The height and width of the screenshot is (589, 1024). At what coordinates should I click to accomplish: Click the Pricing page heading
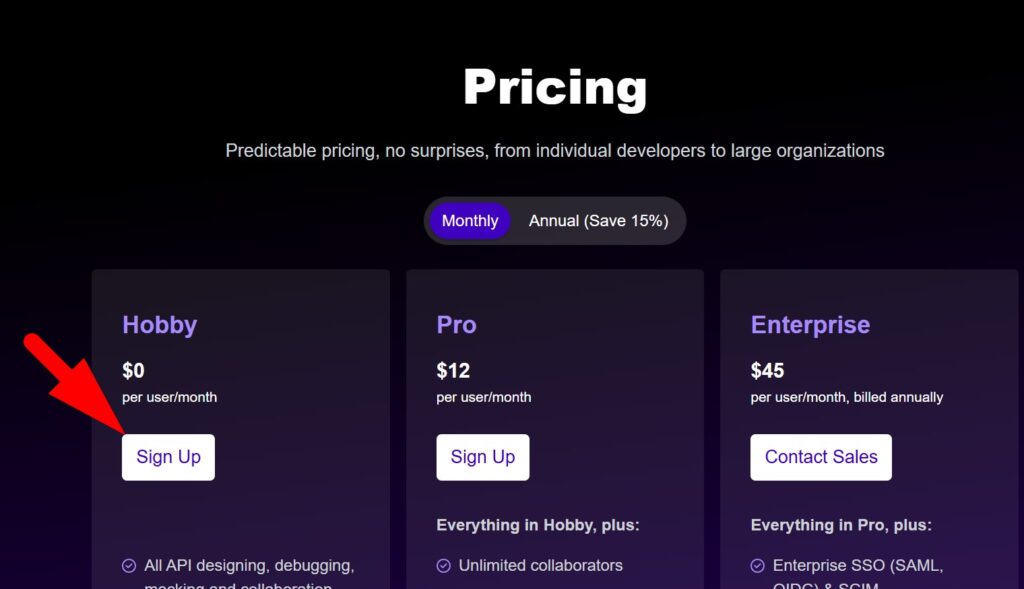click(x=555, y=88)
